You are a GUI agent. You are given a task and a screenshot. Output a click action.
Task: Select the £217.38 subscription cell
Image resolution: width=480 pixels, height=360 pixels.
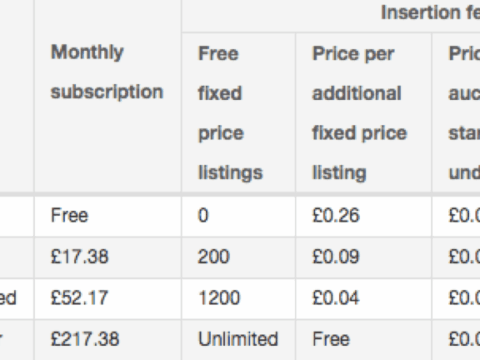(85, 339)
